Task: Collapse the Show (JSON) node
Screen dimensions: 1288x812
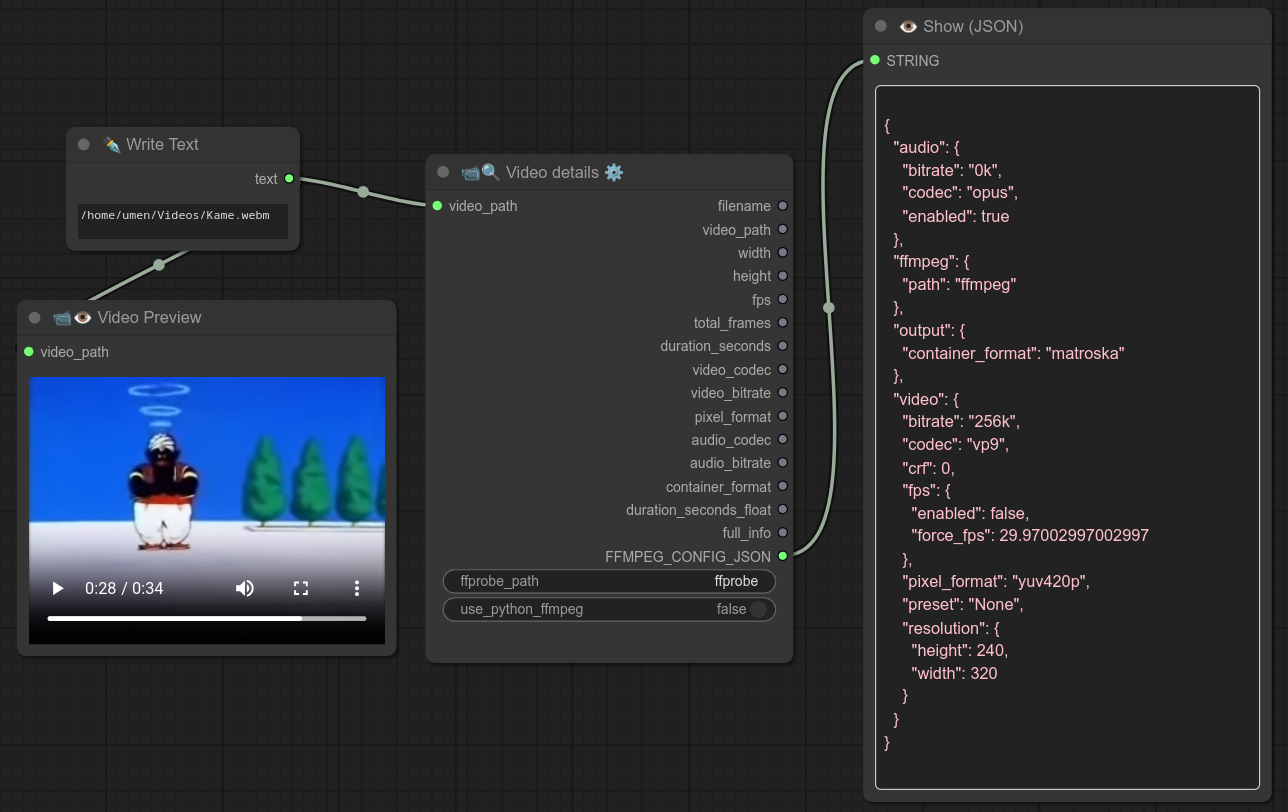Action: 880,27
